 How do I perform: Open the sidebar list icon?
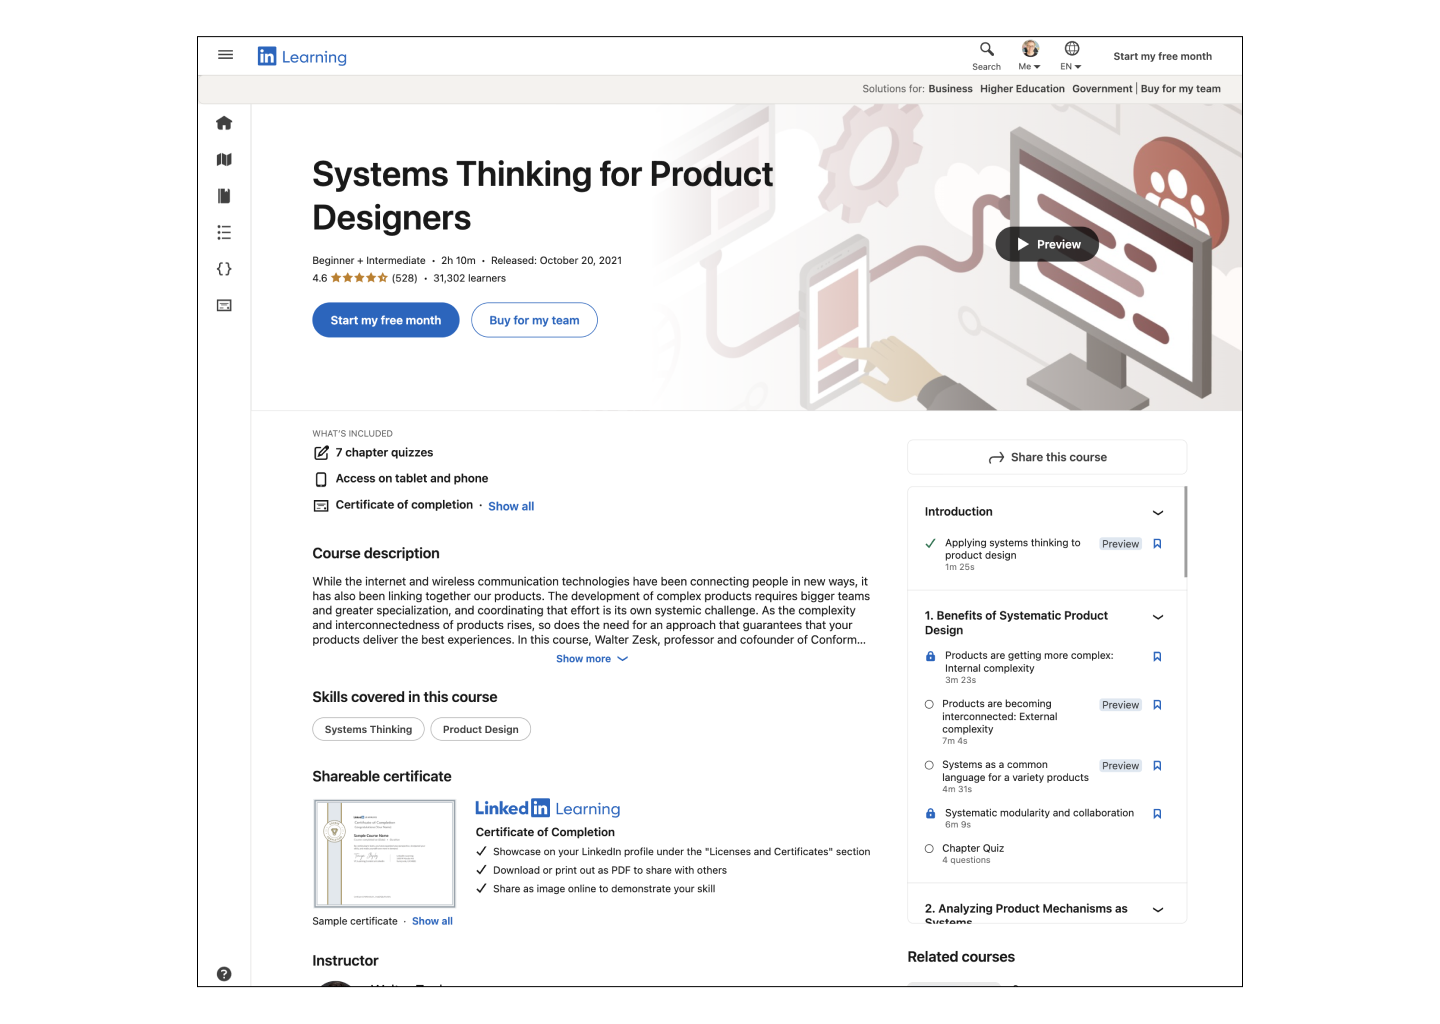tap(224, 232)
